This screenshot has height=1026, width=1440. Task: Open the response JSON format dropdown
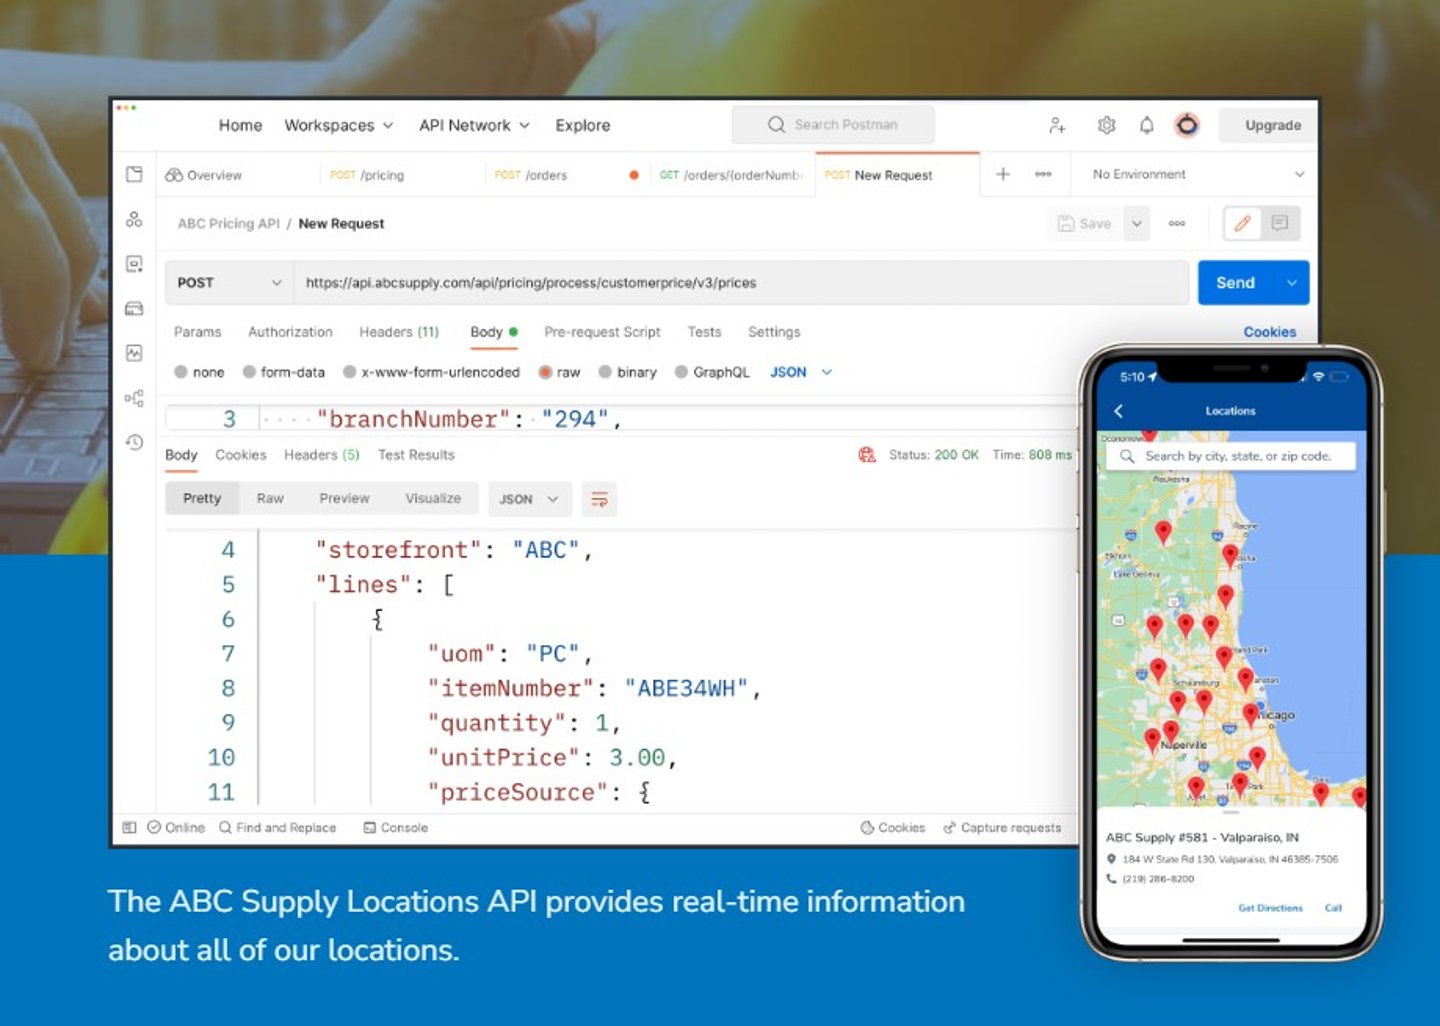pyautogui.click(x=529, y=499)
